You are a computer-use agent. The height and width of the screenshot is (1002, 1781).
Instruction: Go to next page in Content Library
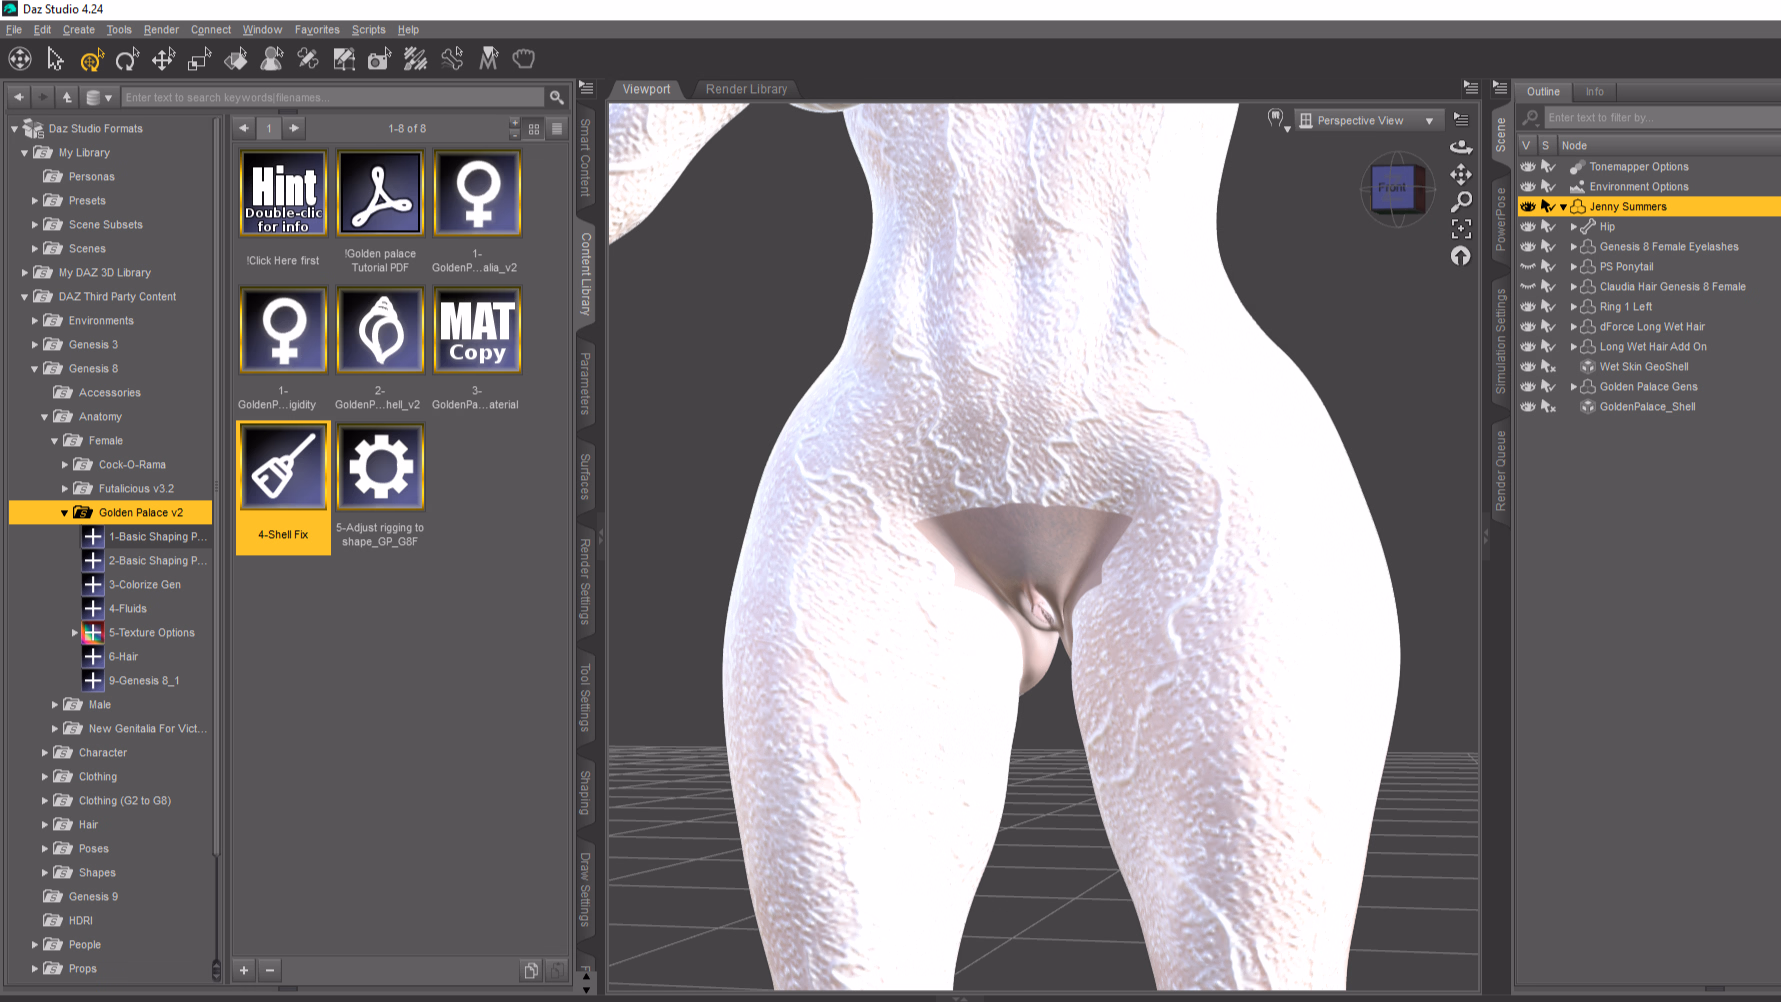point(293,128)
